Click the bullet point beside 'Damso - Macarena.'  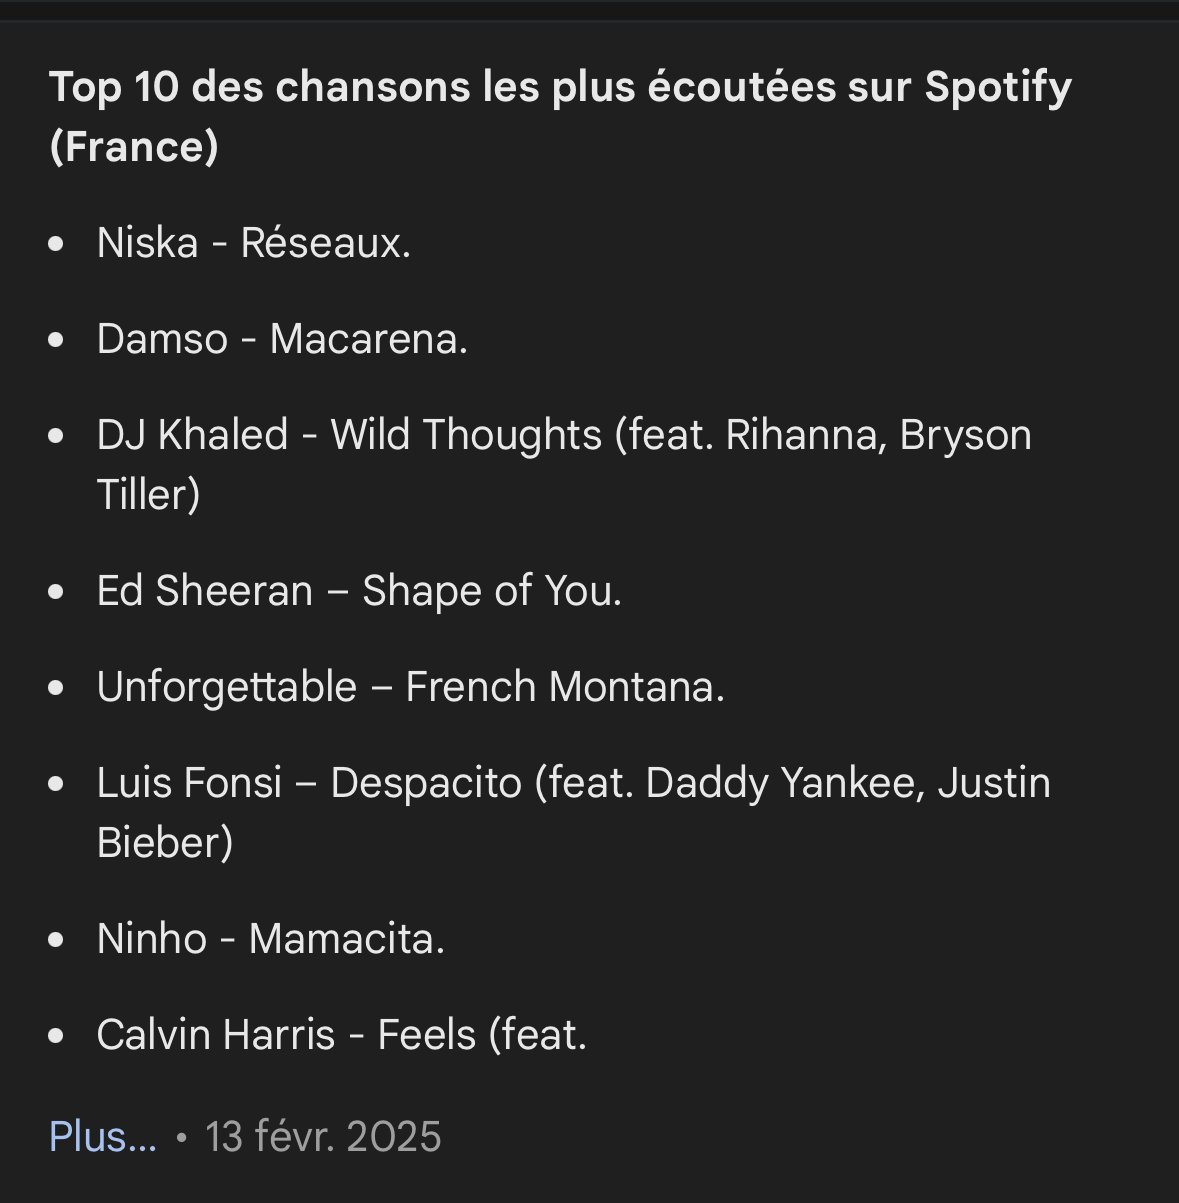click(x=57, y=339)
